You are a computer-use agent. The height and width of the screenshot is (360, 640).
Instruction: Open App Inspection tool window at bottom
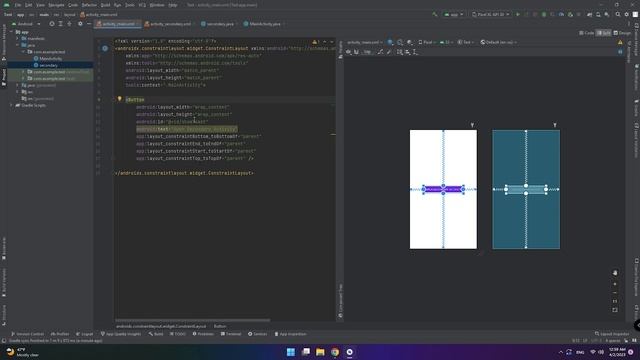click(290, 334)
